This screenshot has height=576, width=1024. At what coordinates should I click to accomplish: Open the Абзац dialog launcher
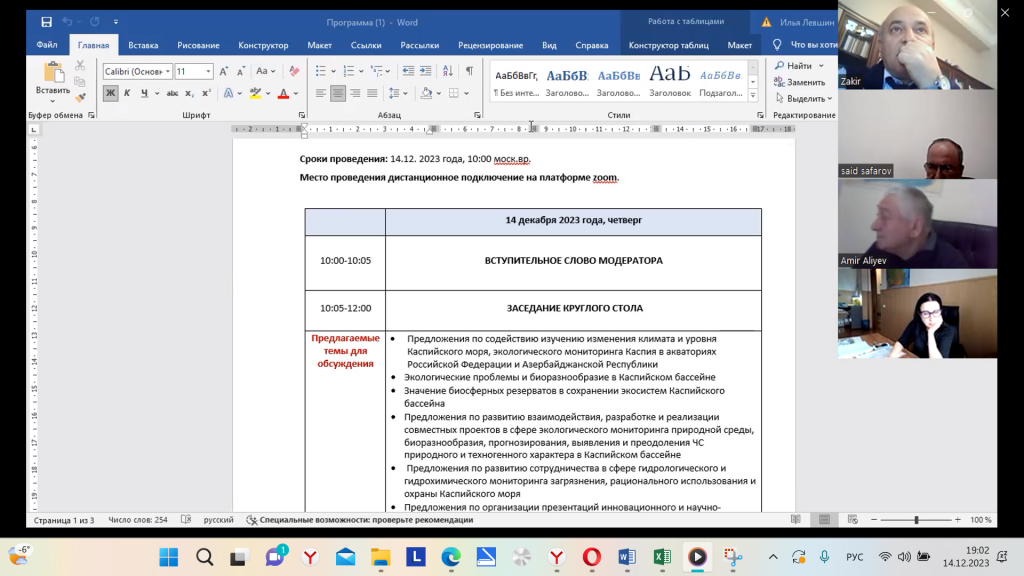tap(477, 115)
